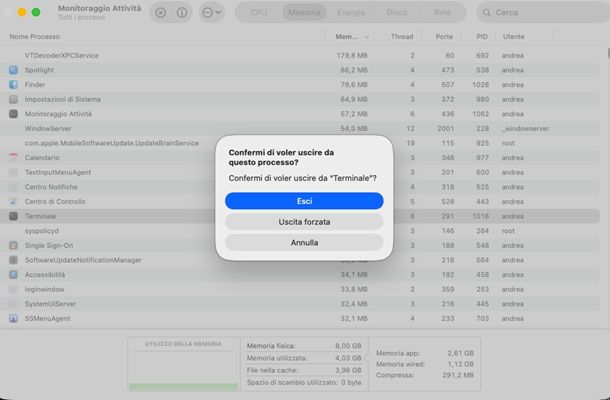610x400 pixels.
Task: Click the Cerca search field
Action: [545, 12]
